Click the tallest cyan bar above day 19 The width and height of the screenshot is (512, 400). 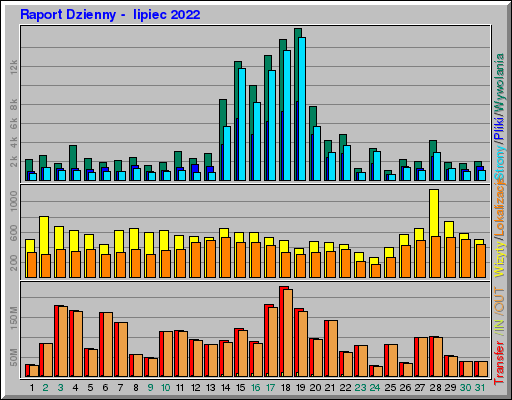(x=302, y=109)
